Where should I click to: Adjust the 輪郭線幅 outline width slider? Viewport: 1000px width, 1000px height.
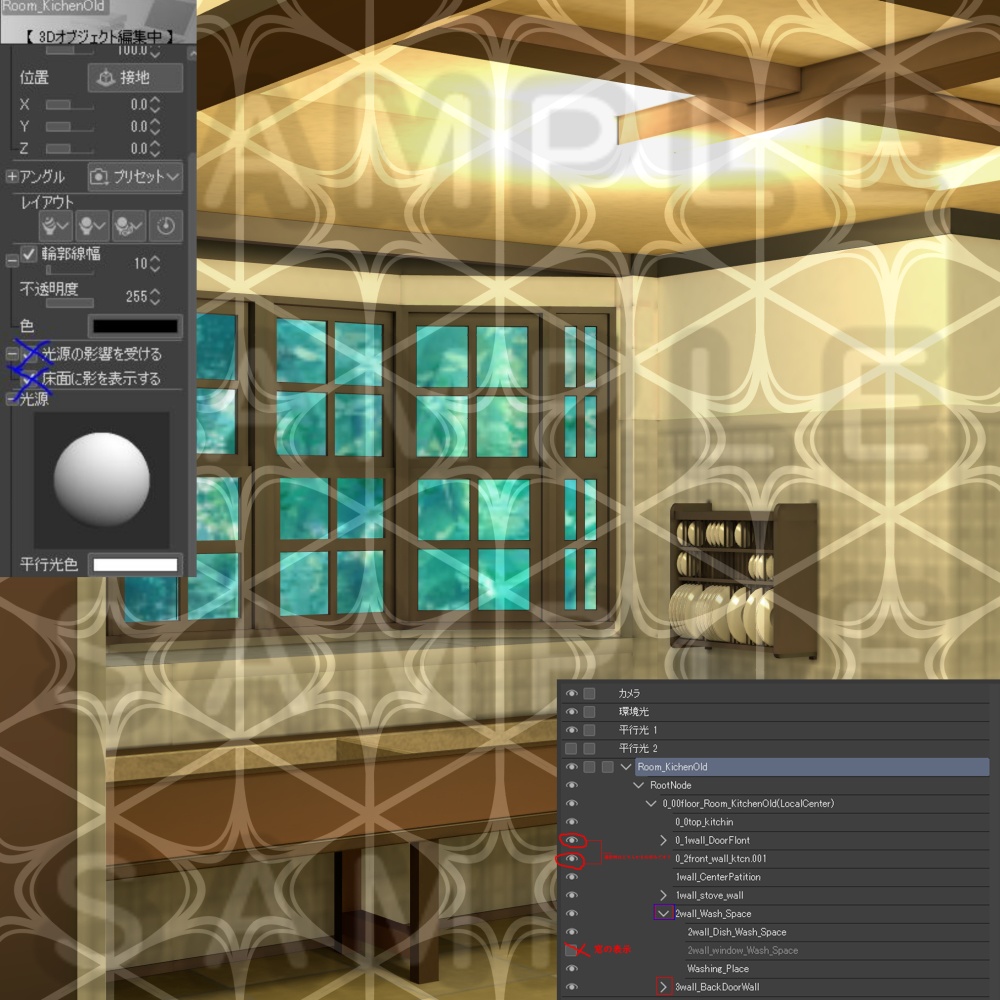tap(70, 270)
